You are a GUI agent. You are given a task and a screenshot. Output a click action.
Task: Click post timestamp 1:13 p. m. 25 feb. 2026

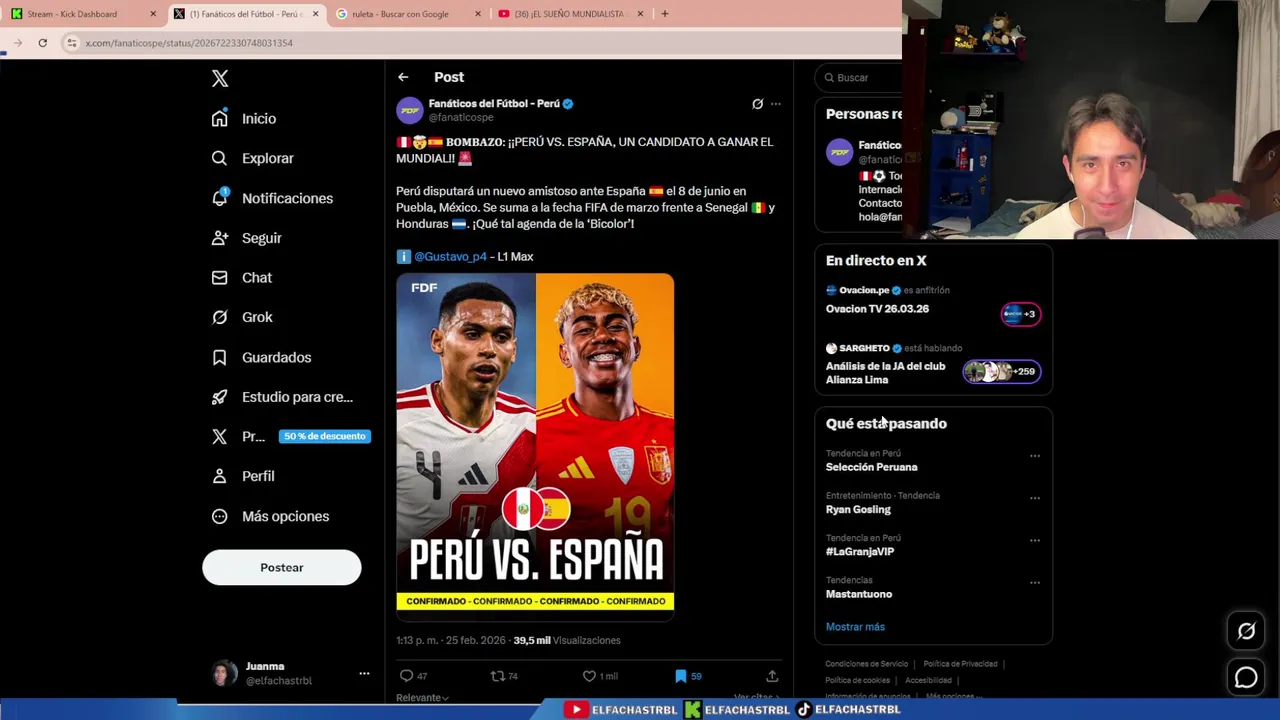[x=451, y=640]
